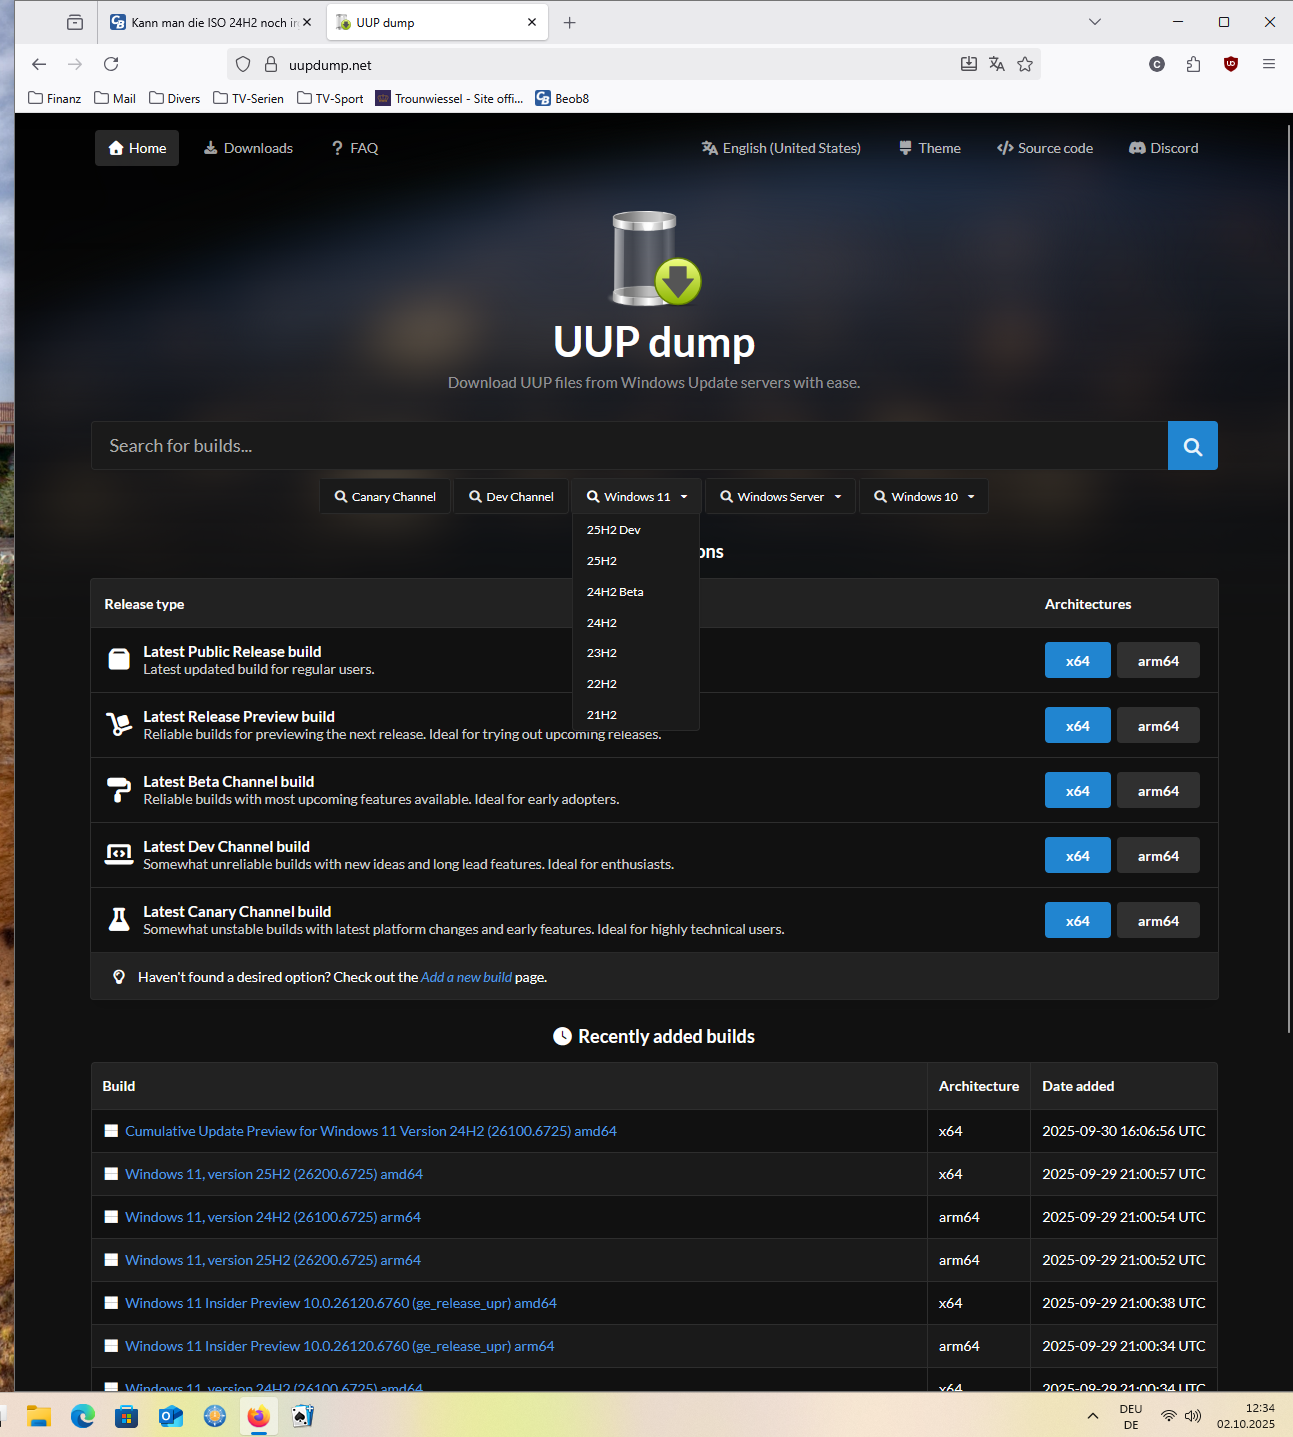The height and width of the screenshot is (1437, 1293).
Task: Open the Windows 11 dropdown button
Action: (637, 497)
